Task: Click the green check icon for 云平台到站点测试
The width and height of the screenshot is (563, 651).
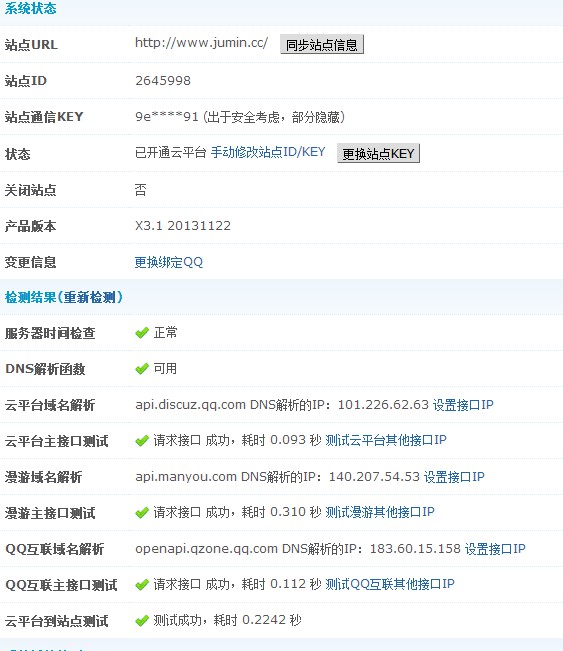Action: (142, 621)
